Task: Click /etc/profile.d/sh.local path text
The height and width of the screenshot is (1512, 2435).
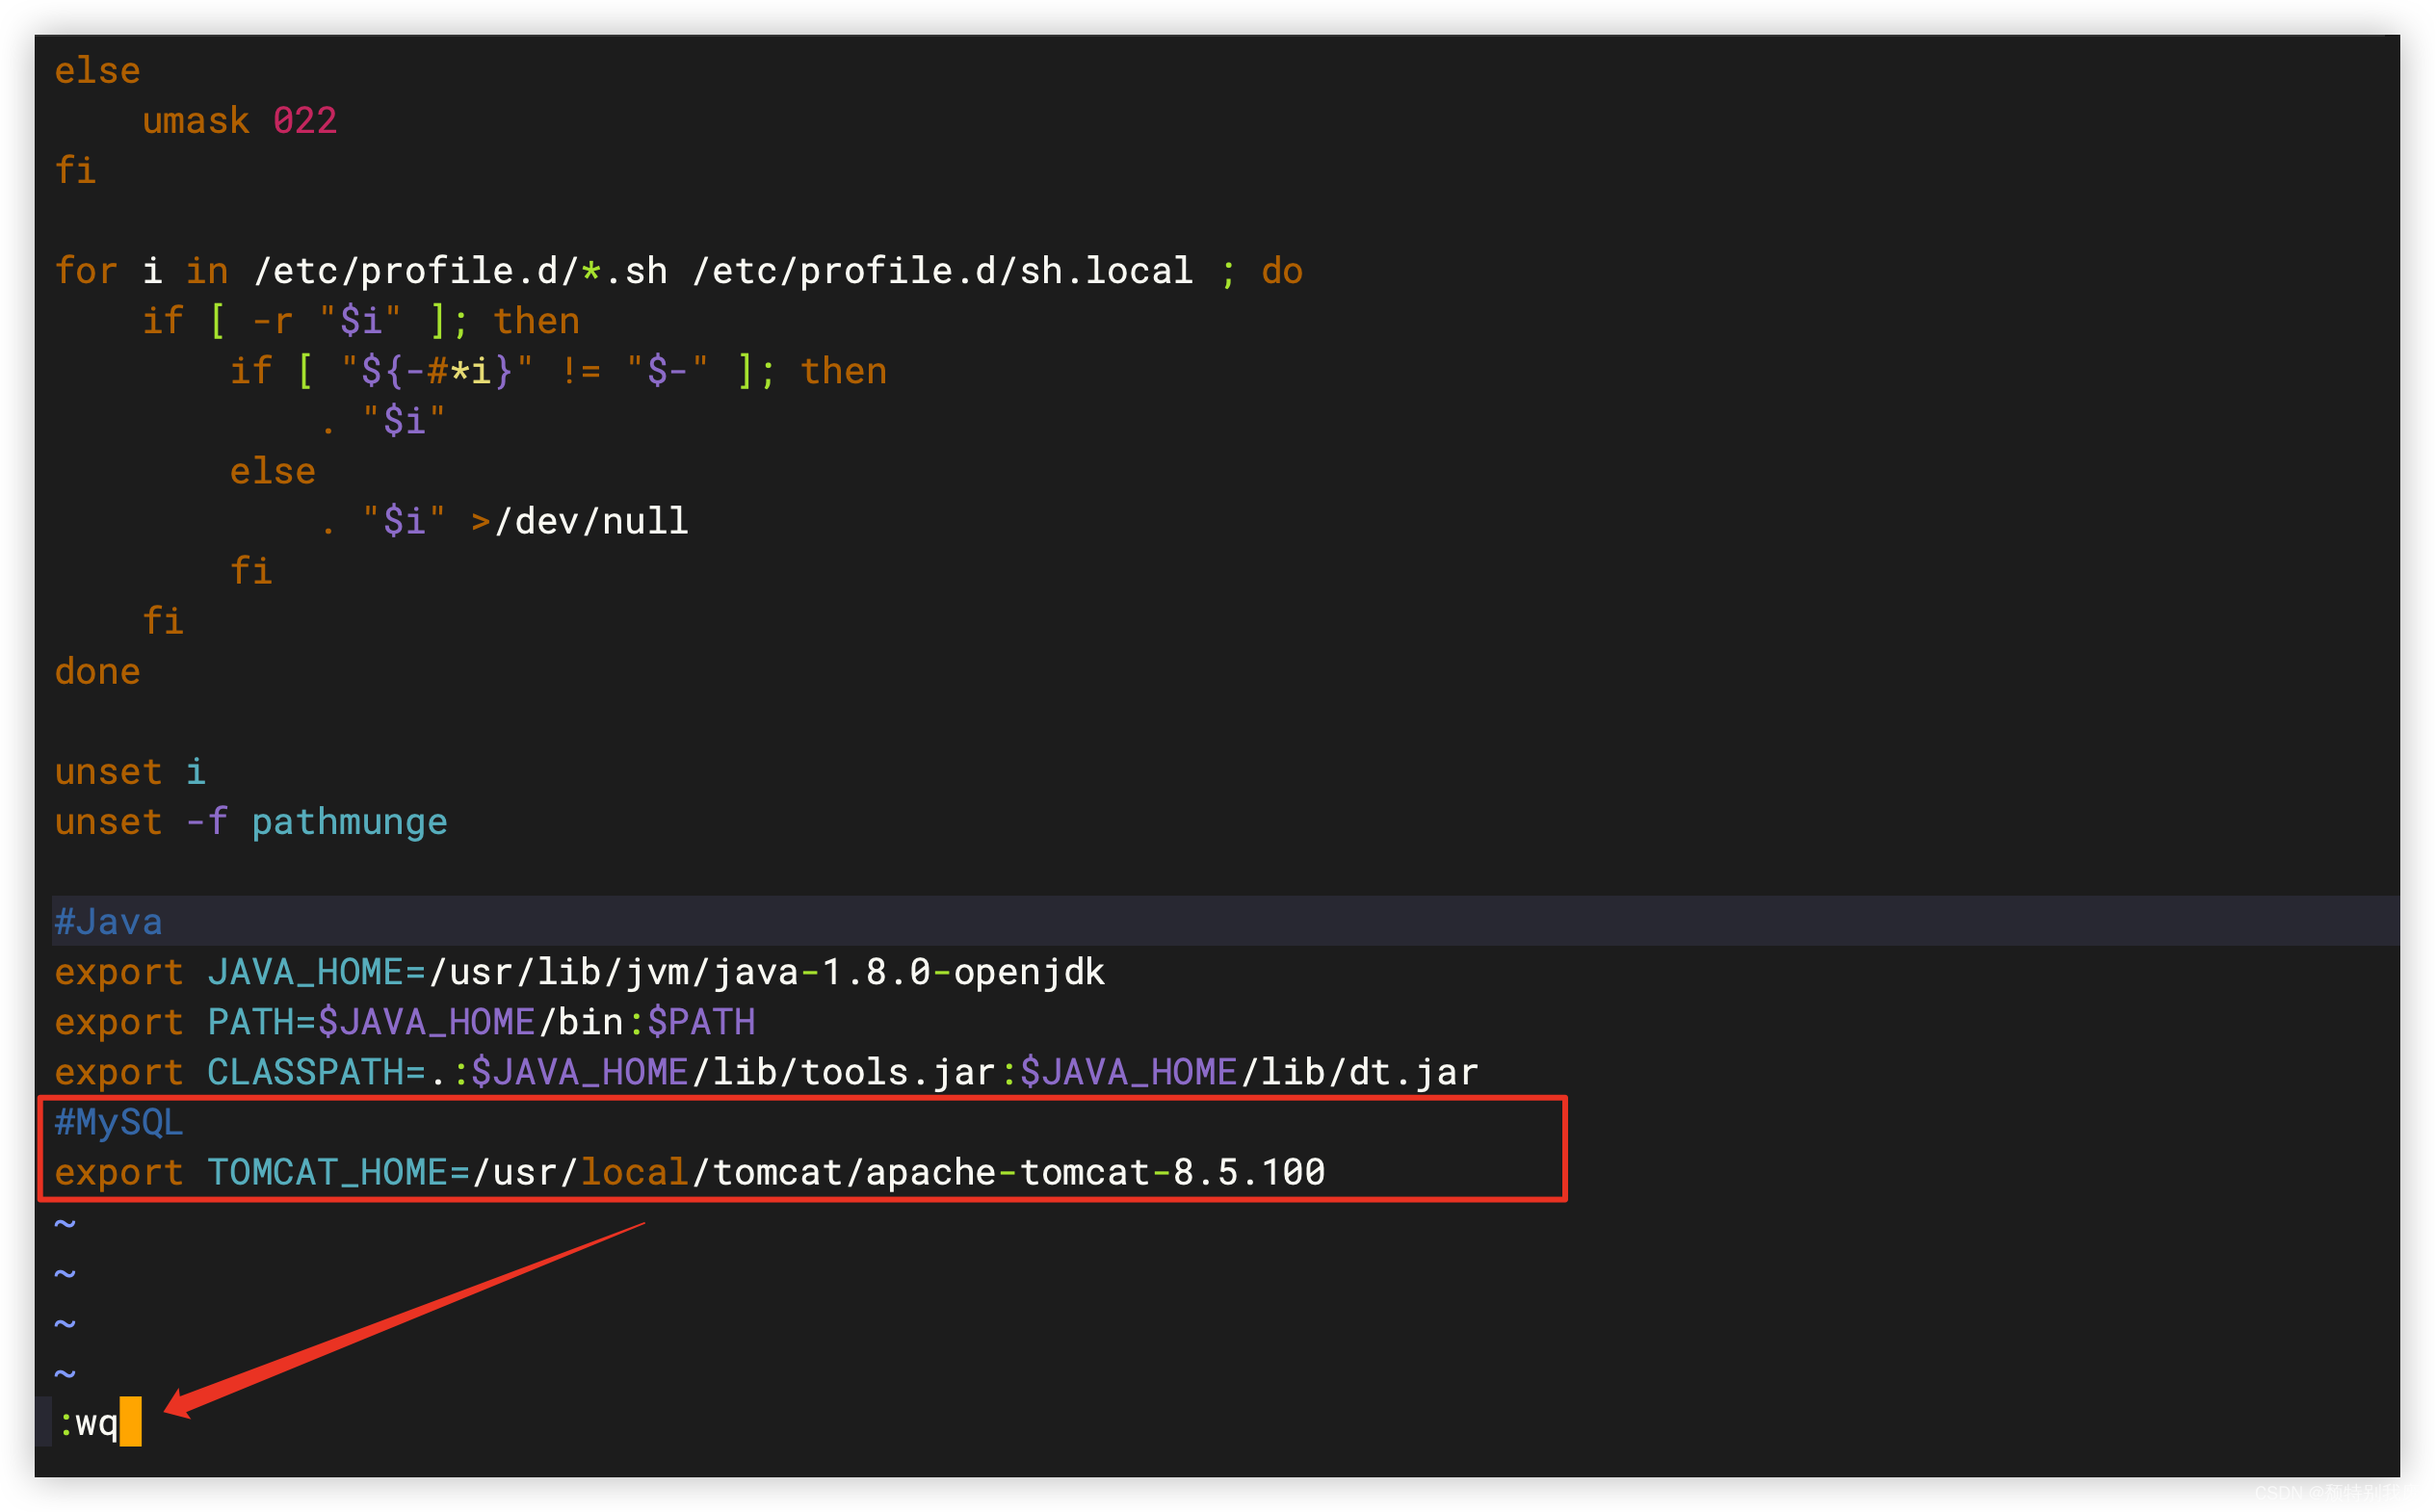Action: coord(942,271)
